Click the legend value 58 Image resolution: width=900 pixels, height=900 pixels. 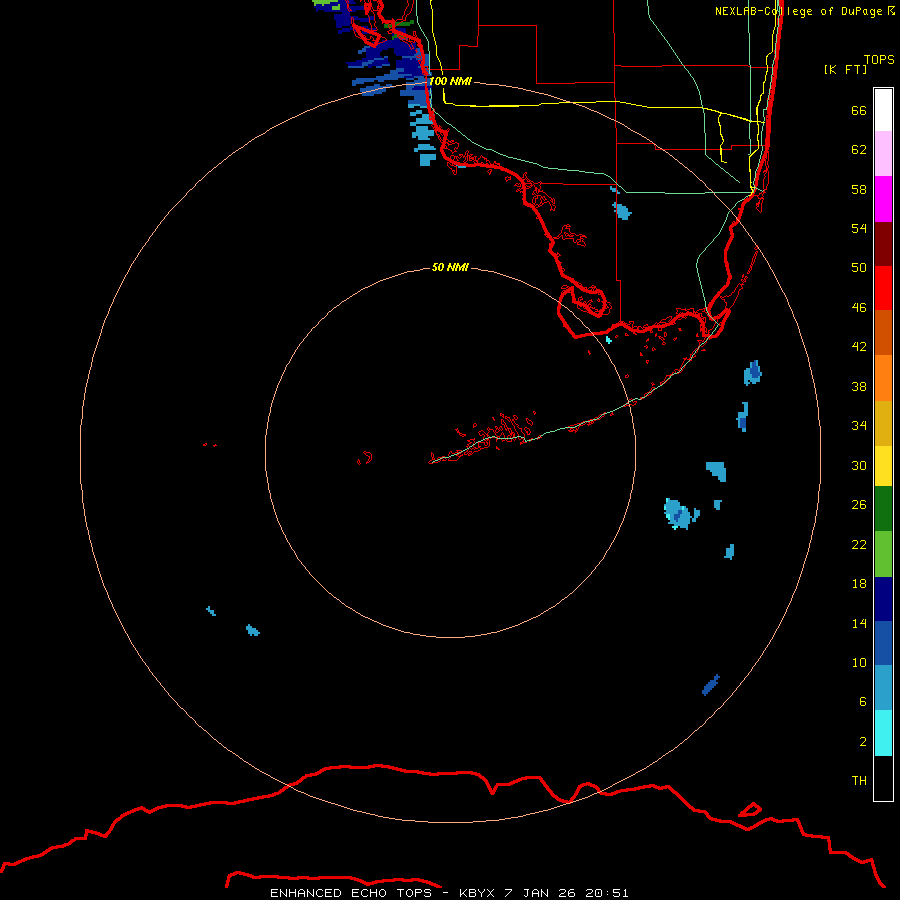point(859,189)
